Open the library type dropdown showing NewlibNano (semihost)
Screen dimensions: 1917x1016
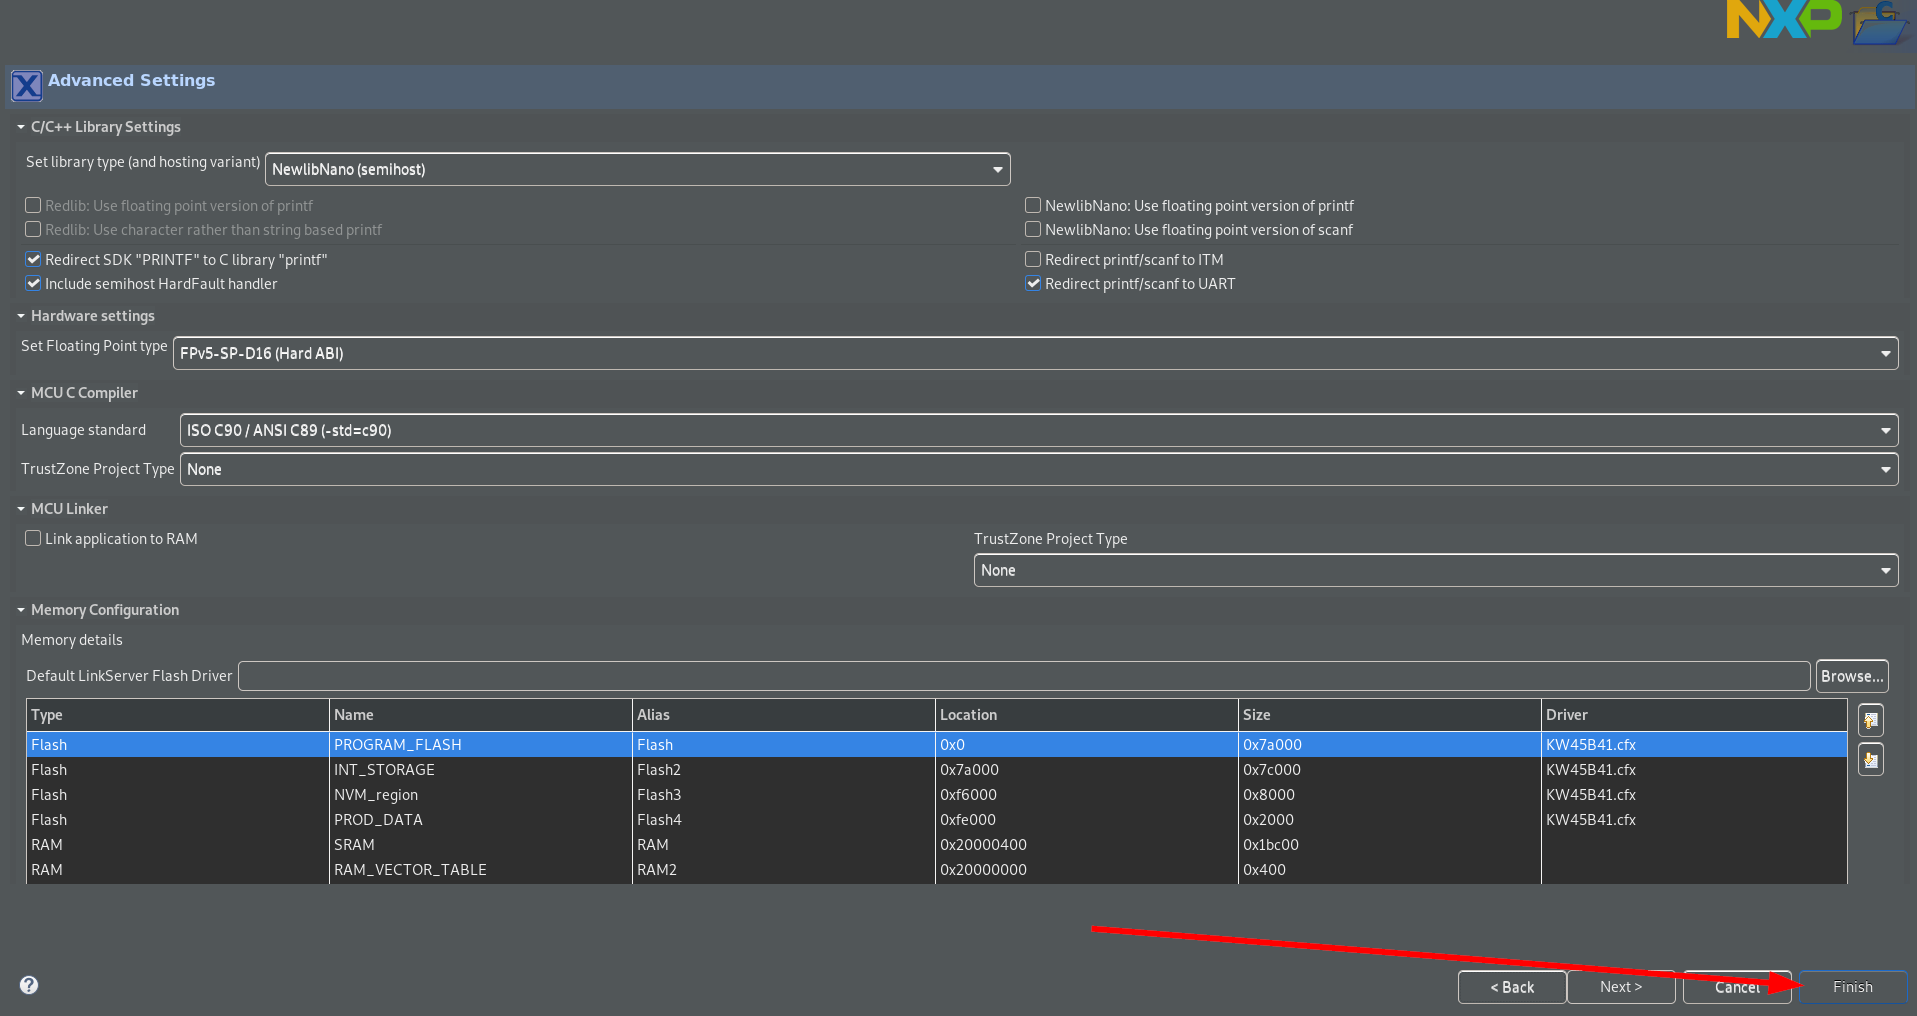(x=996, y=168)
